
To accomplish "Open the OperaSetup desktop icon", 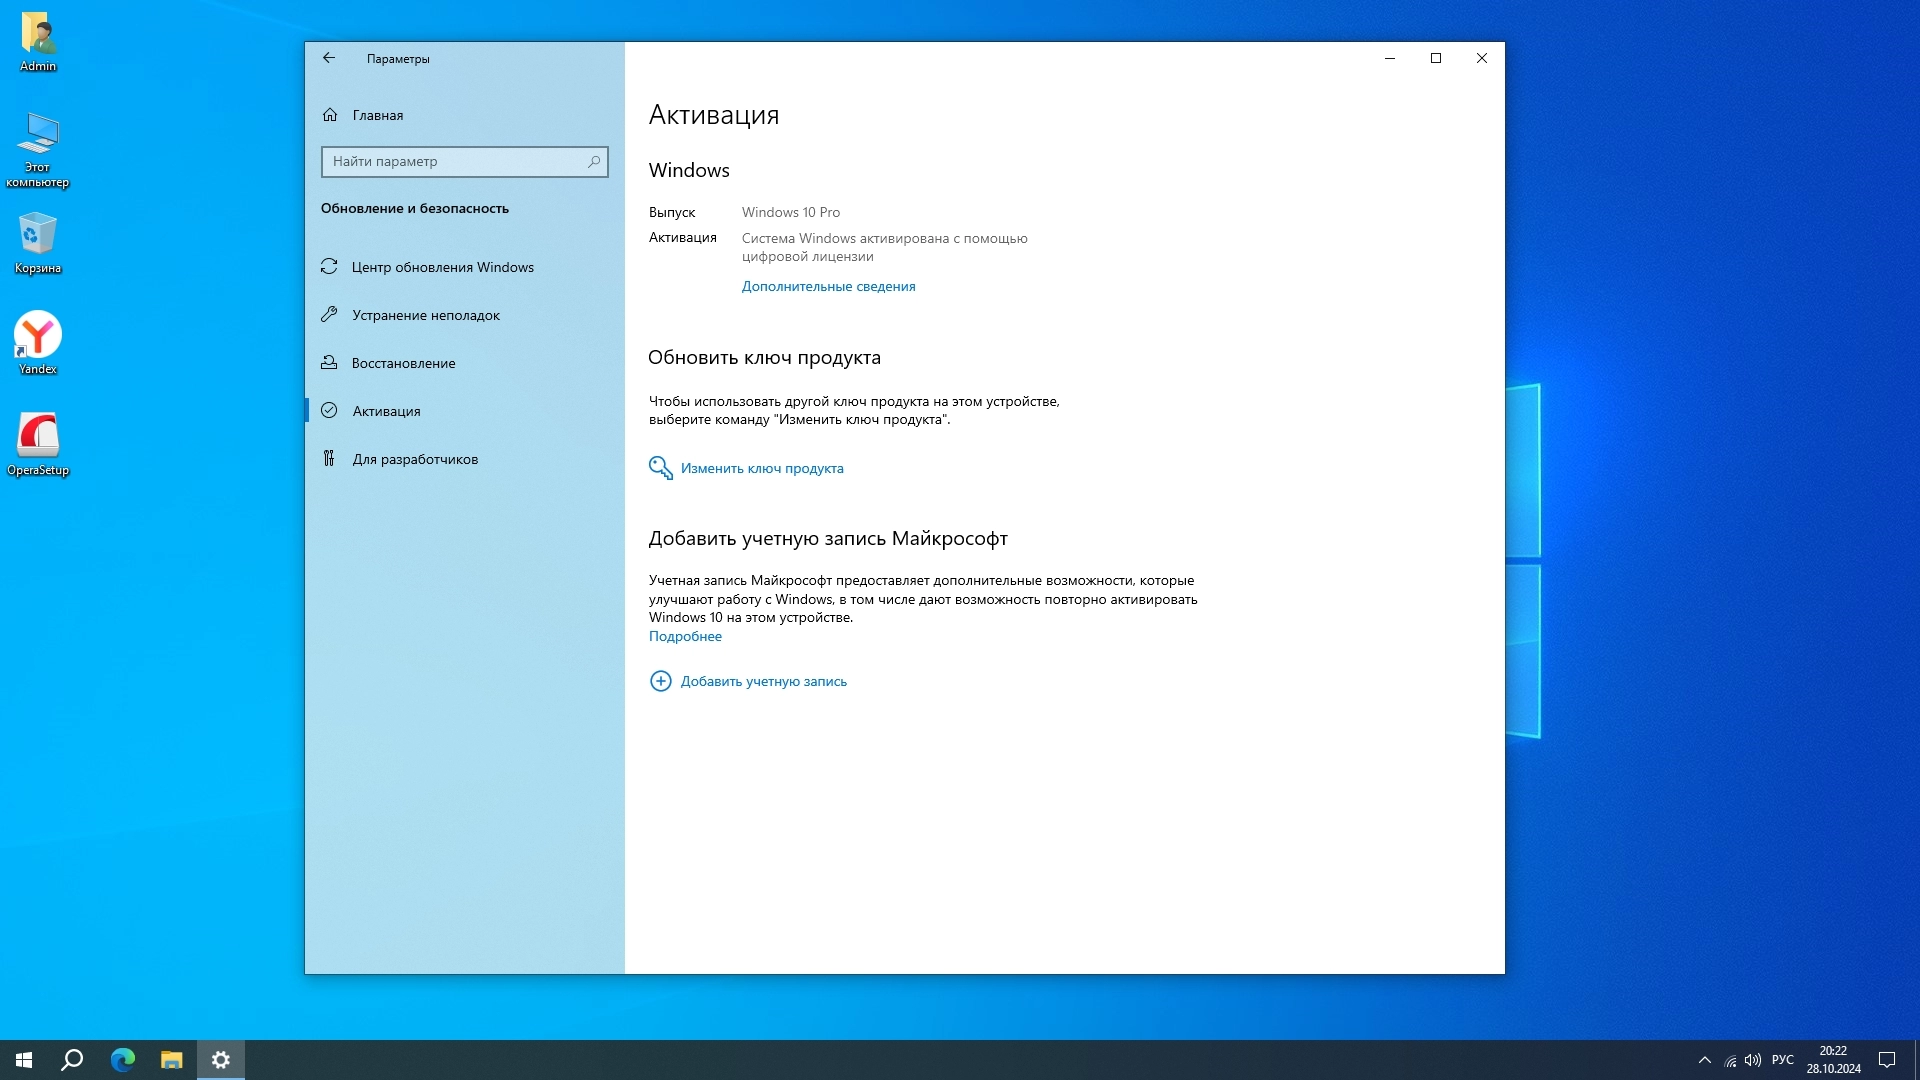I will (38, 437).
